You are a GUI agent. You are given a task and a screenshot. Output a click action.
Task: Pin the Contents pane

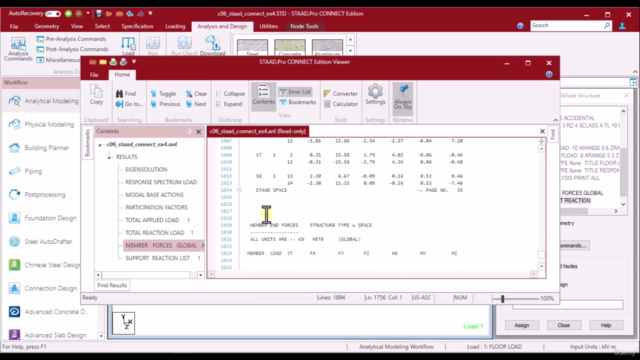[189, 131]
